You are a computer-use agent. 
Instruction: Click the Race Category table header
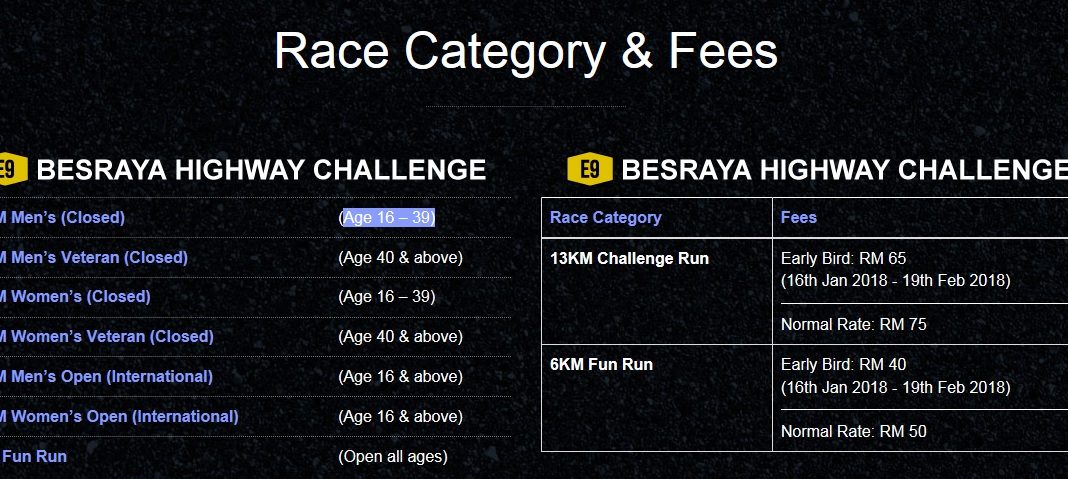pyautogui.click(x=606, y=218)
